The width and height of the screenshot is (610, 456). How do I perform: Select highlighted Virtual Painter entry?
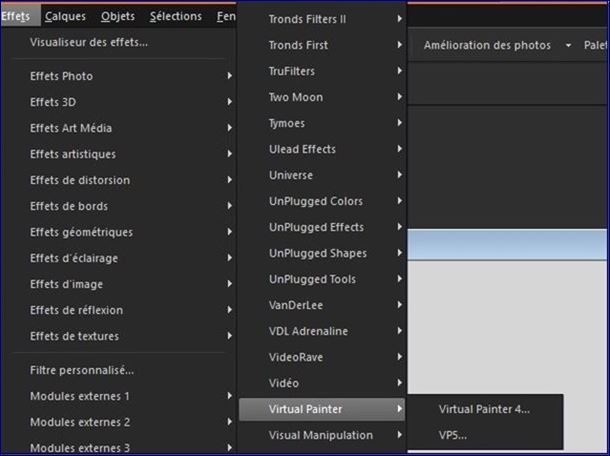coord(322,409)
